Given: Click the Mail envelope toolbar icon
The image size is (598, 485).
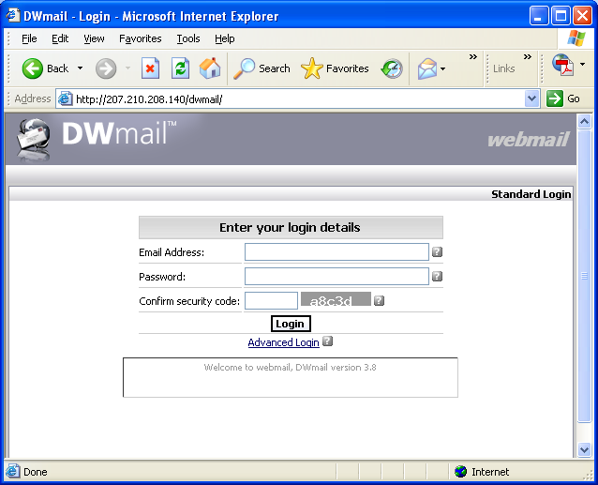Looking at the screenshot, I should pyautogui.click(x=427, y=69).
